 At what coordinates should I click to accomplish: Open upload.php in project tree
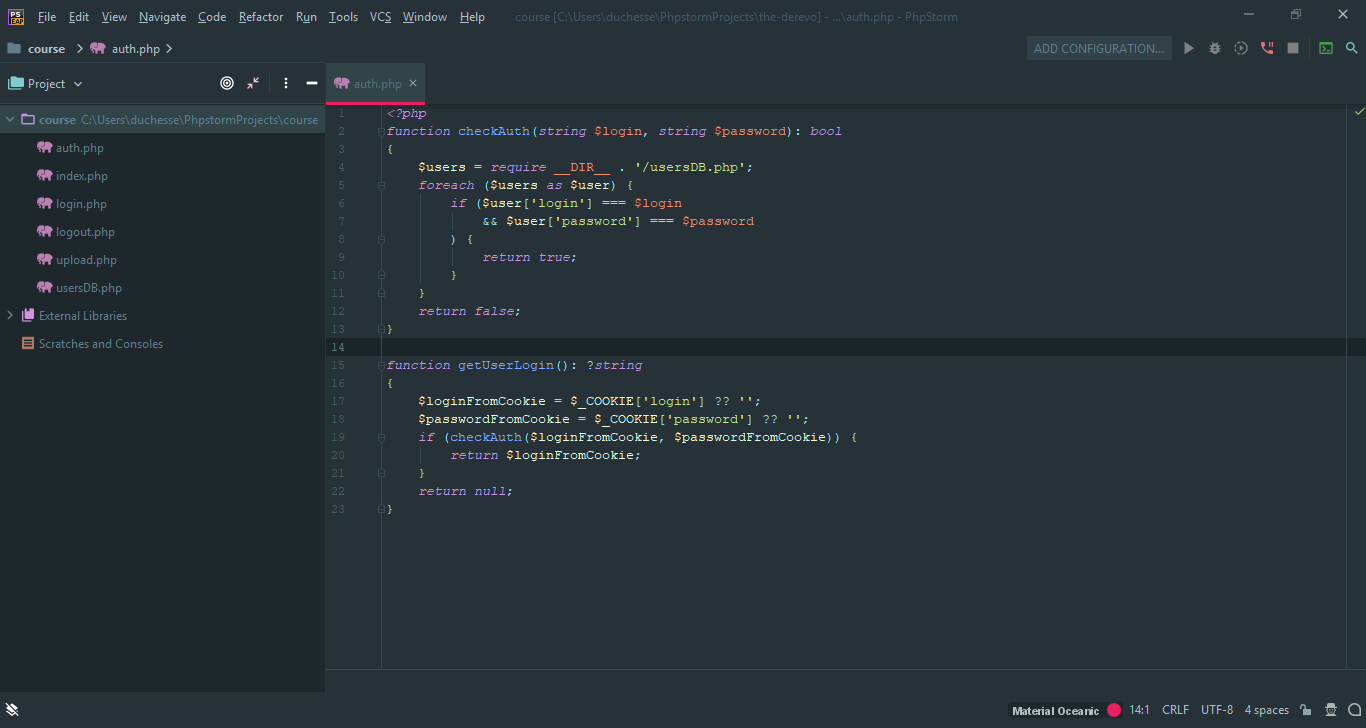click(86, 259)
